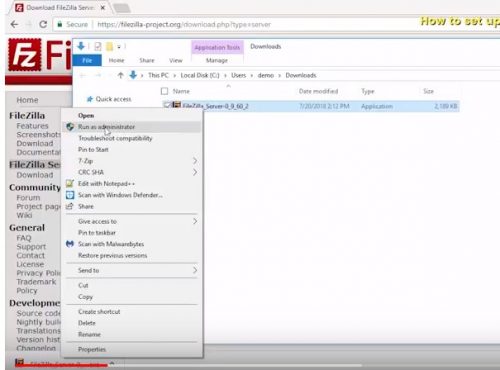Open the FAQ link under General
This screenshot has height=370, width=500.
point(24,238)
